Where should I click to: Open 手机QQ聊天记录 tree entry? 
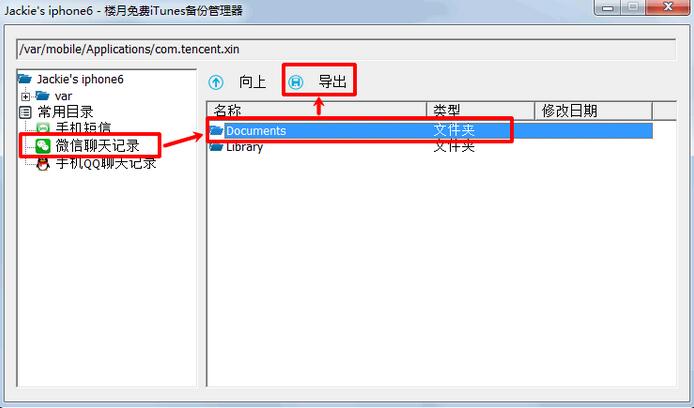coord(106,164)
